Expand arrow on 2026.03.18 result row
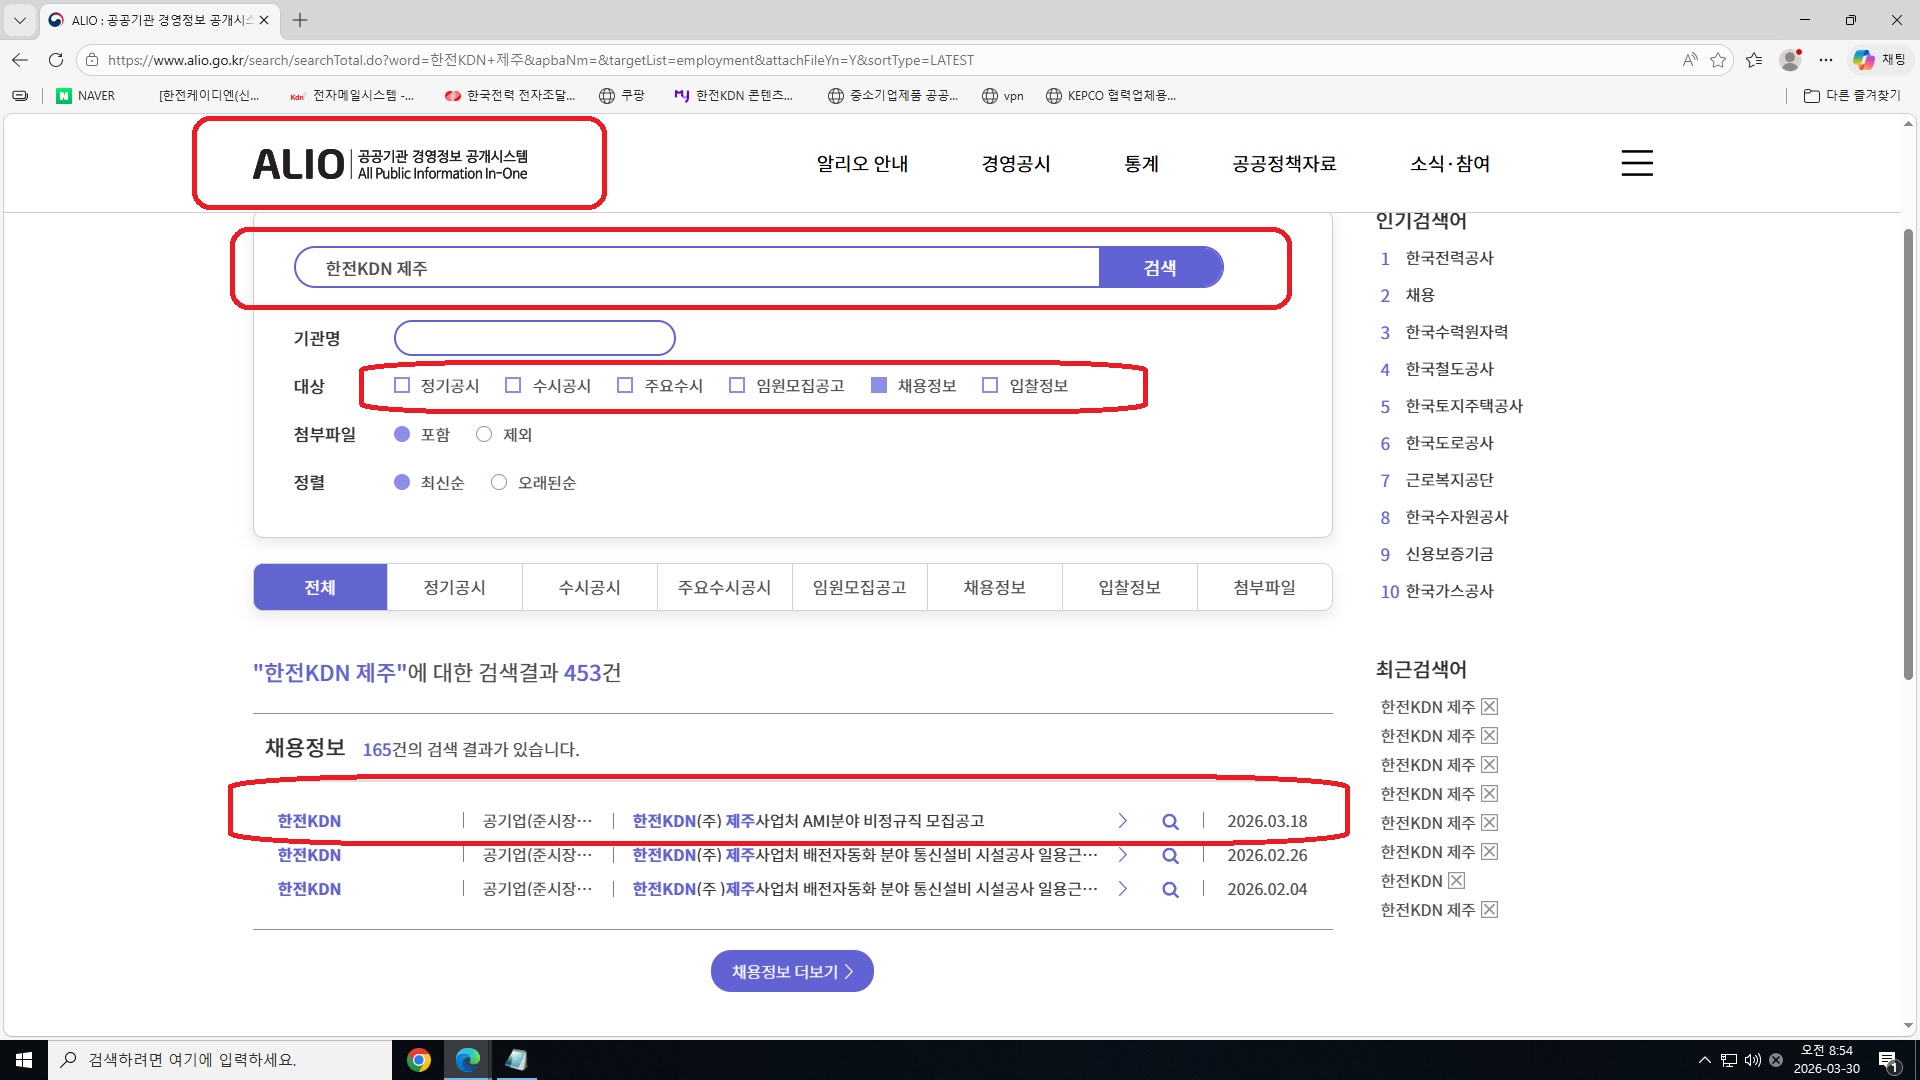Screen dimensions: 1920x1080 click(1122, 821)
